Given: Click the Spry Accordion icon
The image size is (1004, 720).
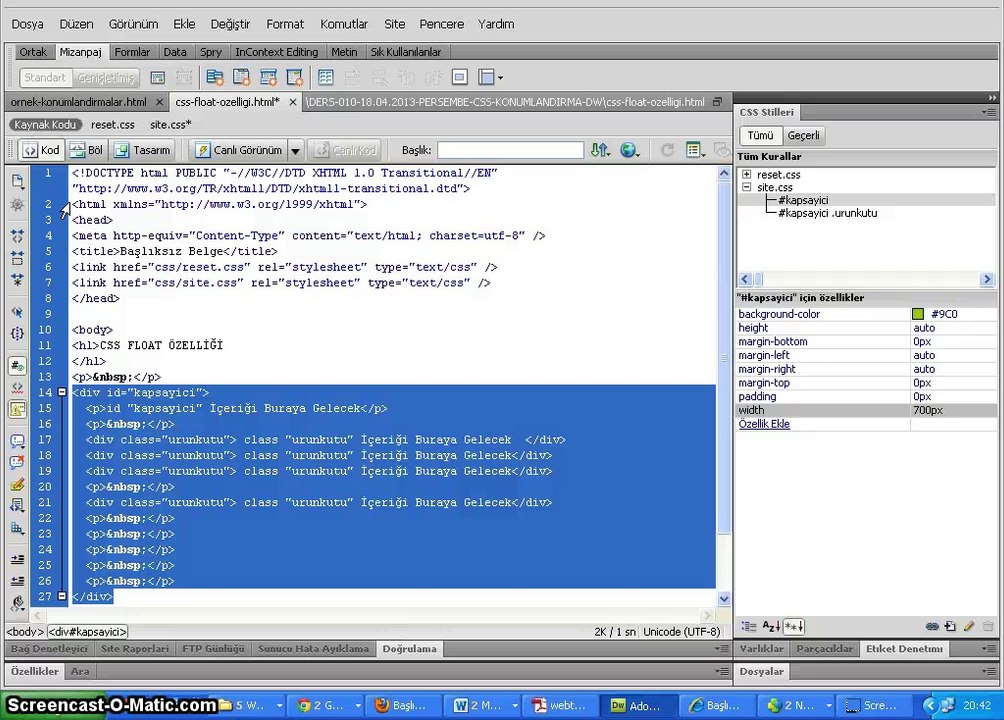Looking at the screenshot, I should click(x=268, y=78).
